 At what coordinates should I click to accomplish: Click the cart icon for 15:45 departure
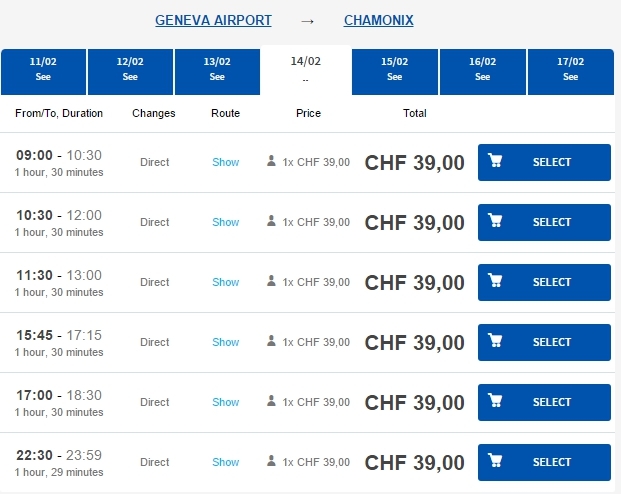coord(495,340)
